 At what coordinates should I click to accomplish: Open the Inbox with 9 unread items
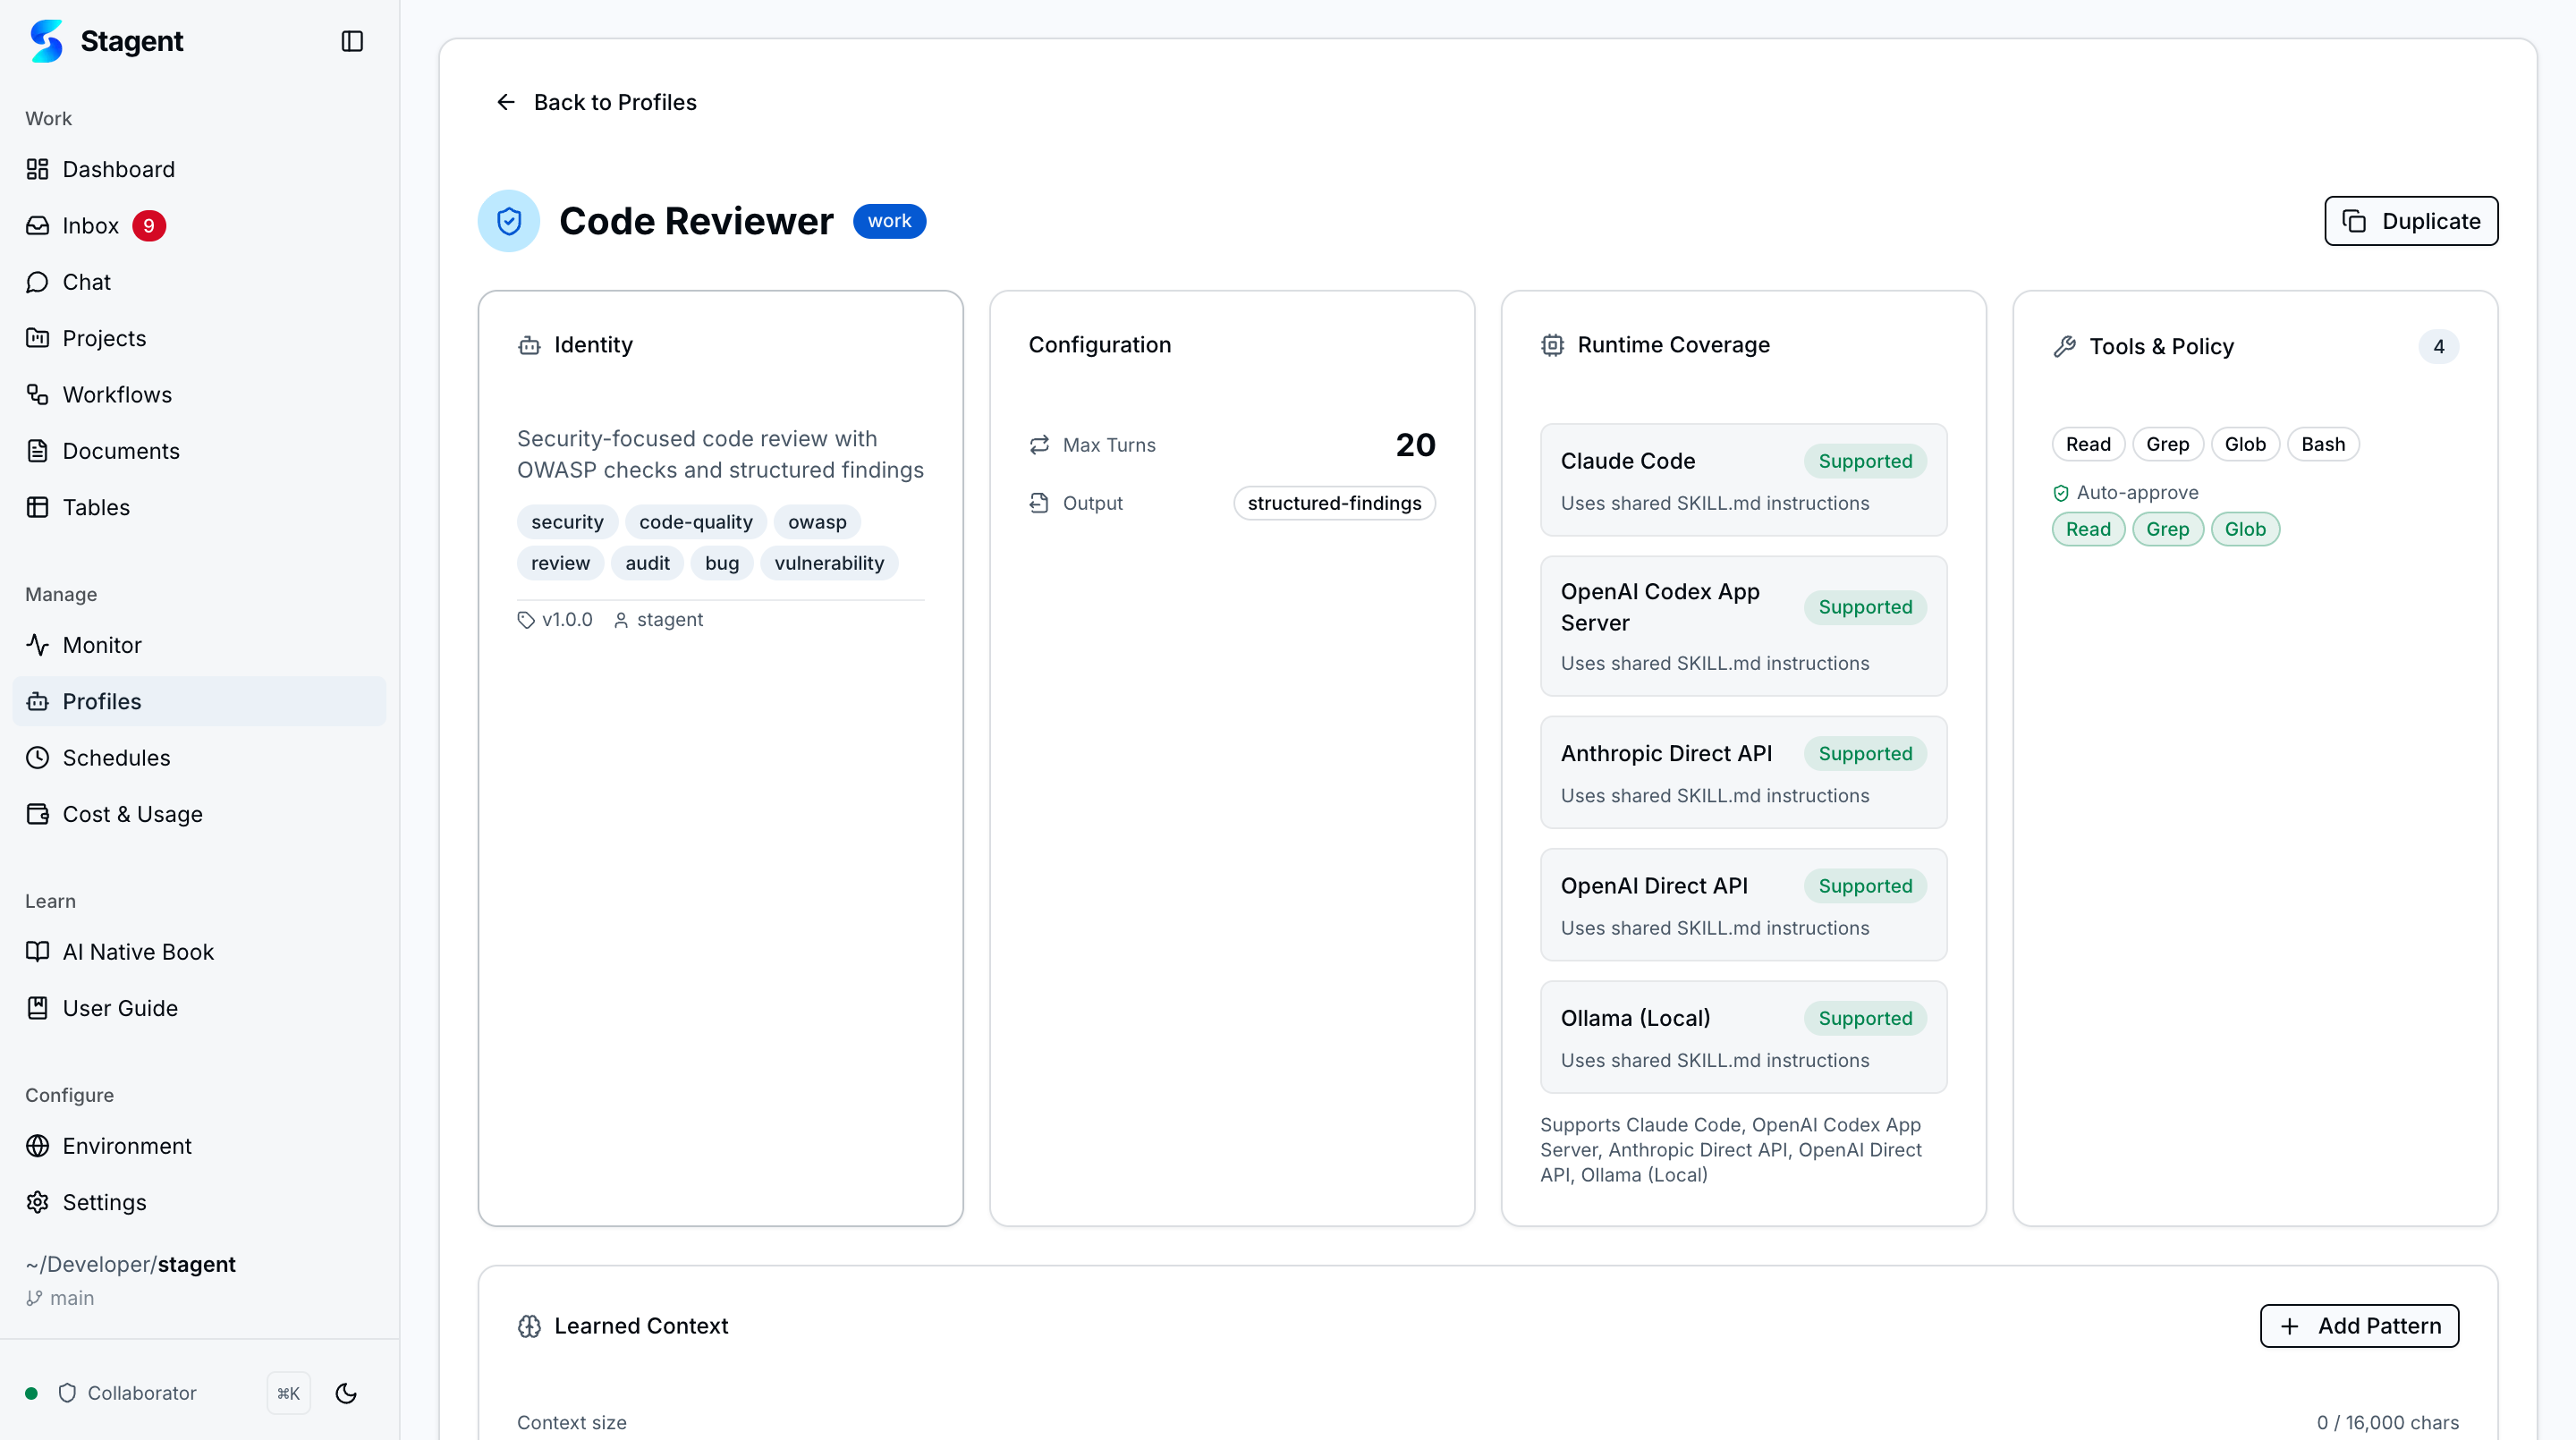coord(90,225)
